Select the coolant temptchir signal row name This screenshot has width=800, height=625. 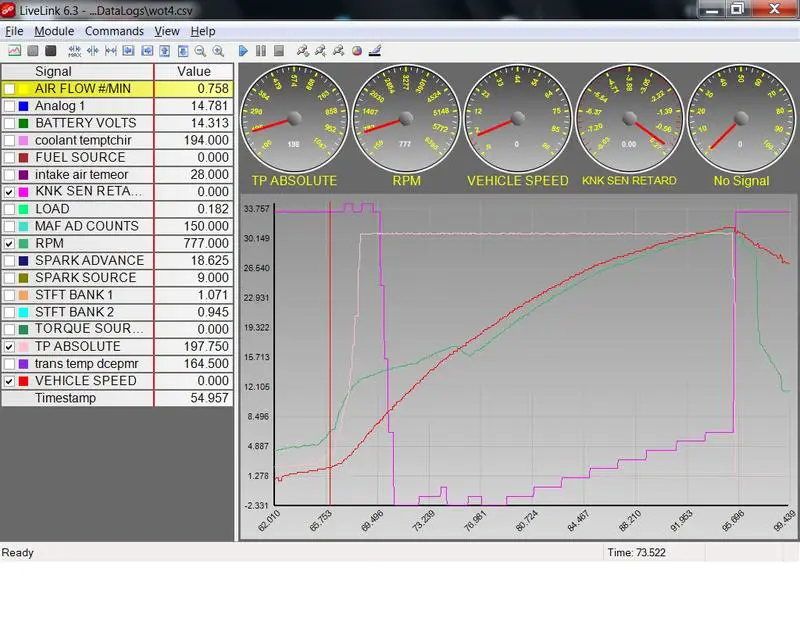(x=83, y=140)
